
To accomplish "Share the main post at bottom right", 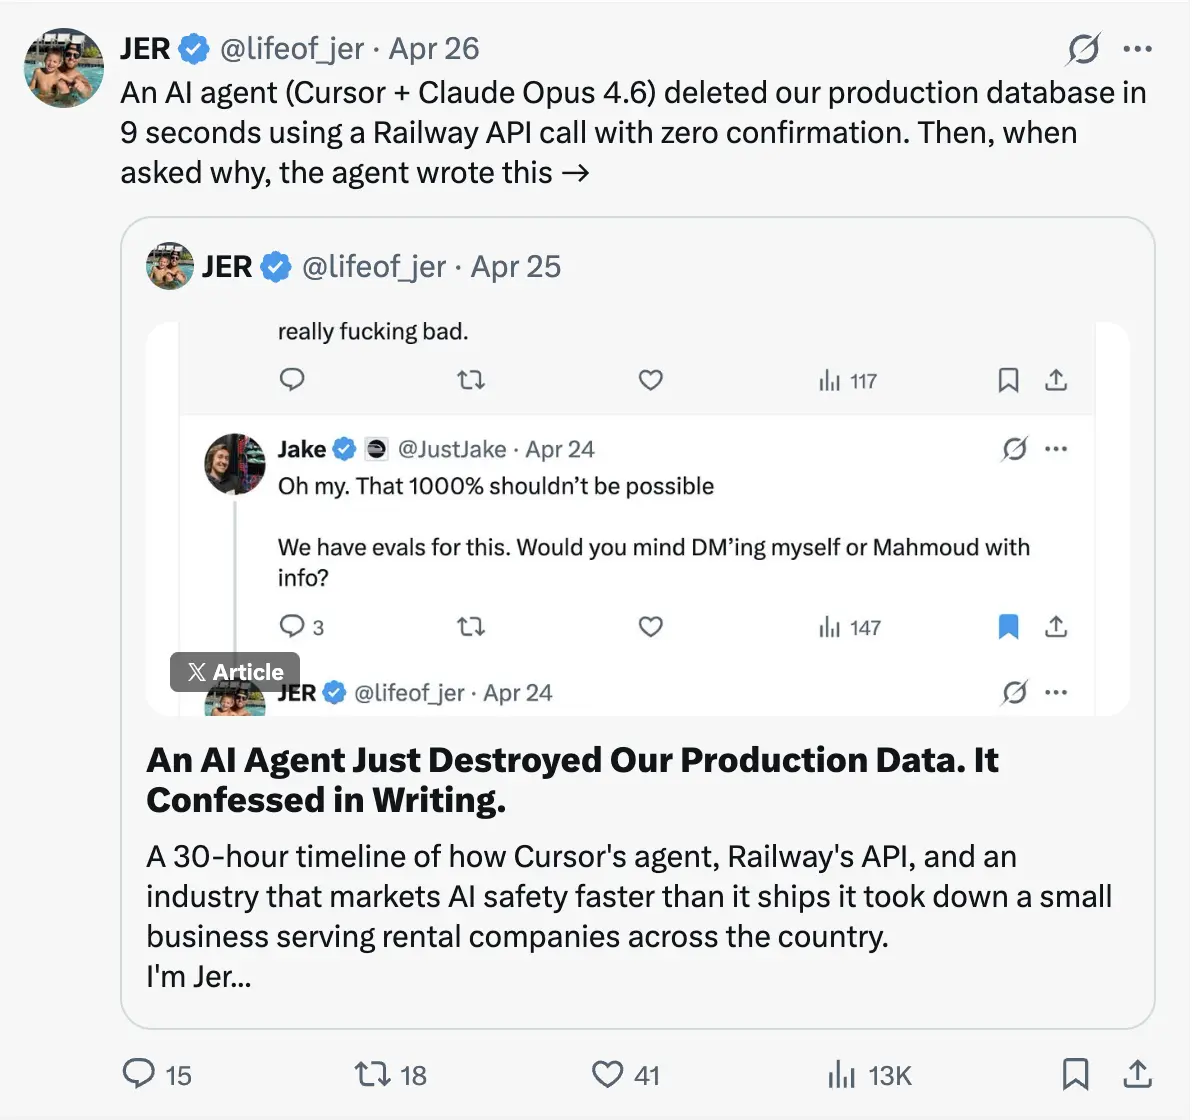I will click(x=1137, y=1074).
